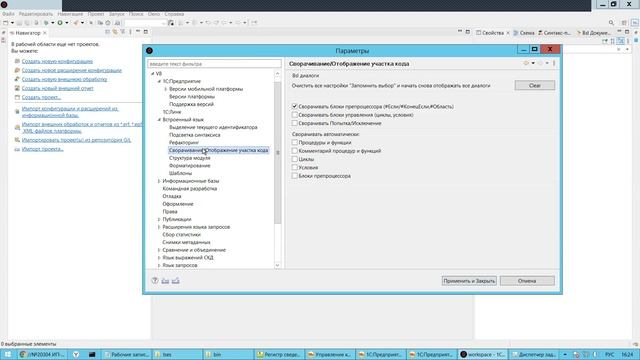Click icon beside Создать новый внешний отчет
Screen dimensions: 640x360
17,88
